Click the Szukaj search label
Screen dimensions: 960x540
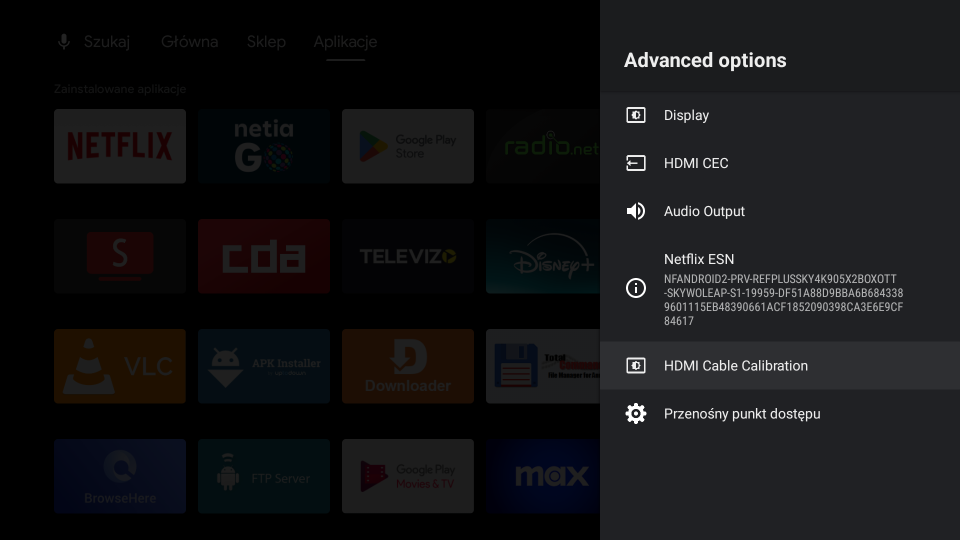(x=107, y=42)
